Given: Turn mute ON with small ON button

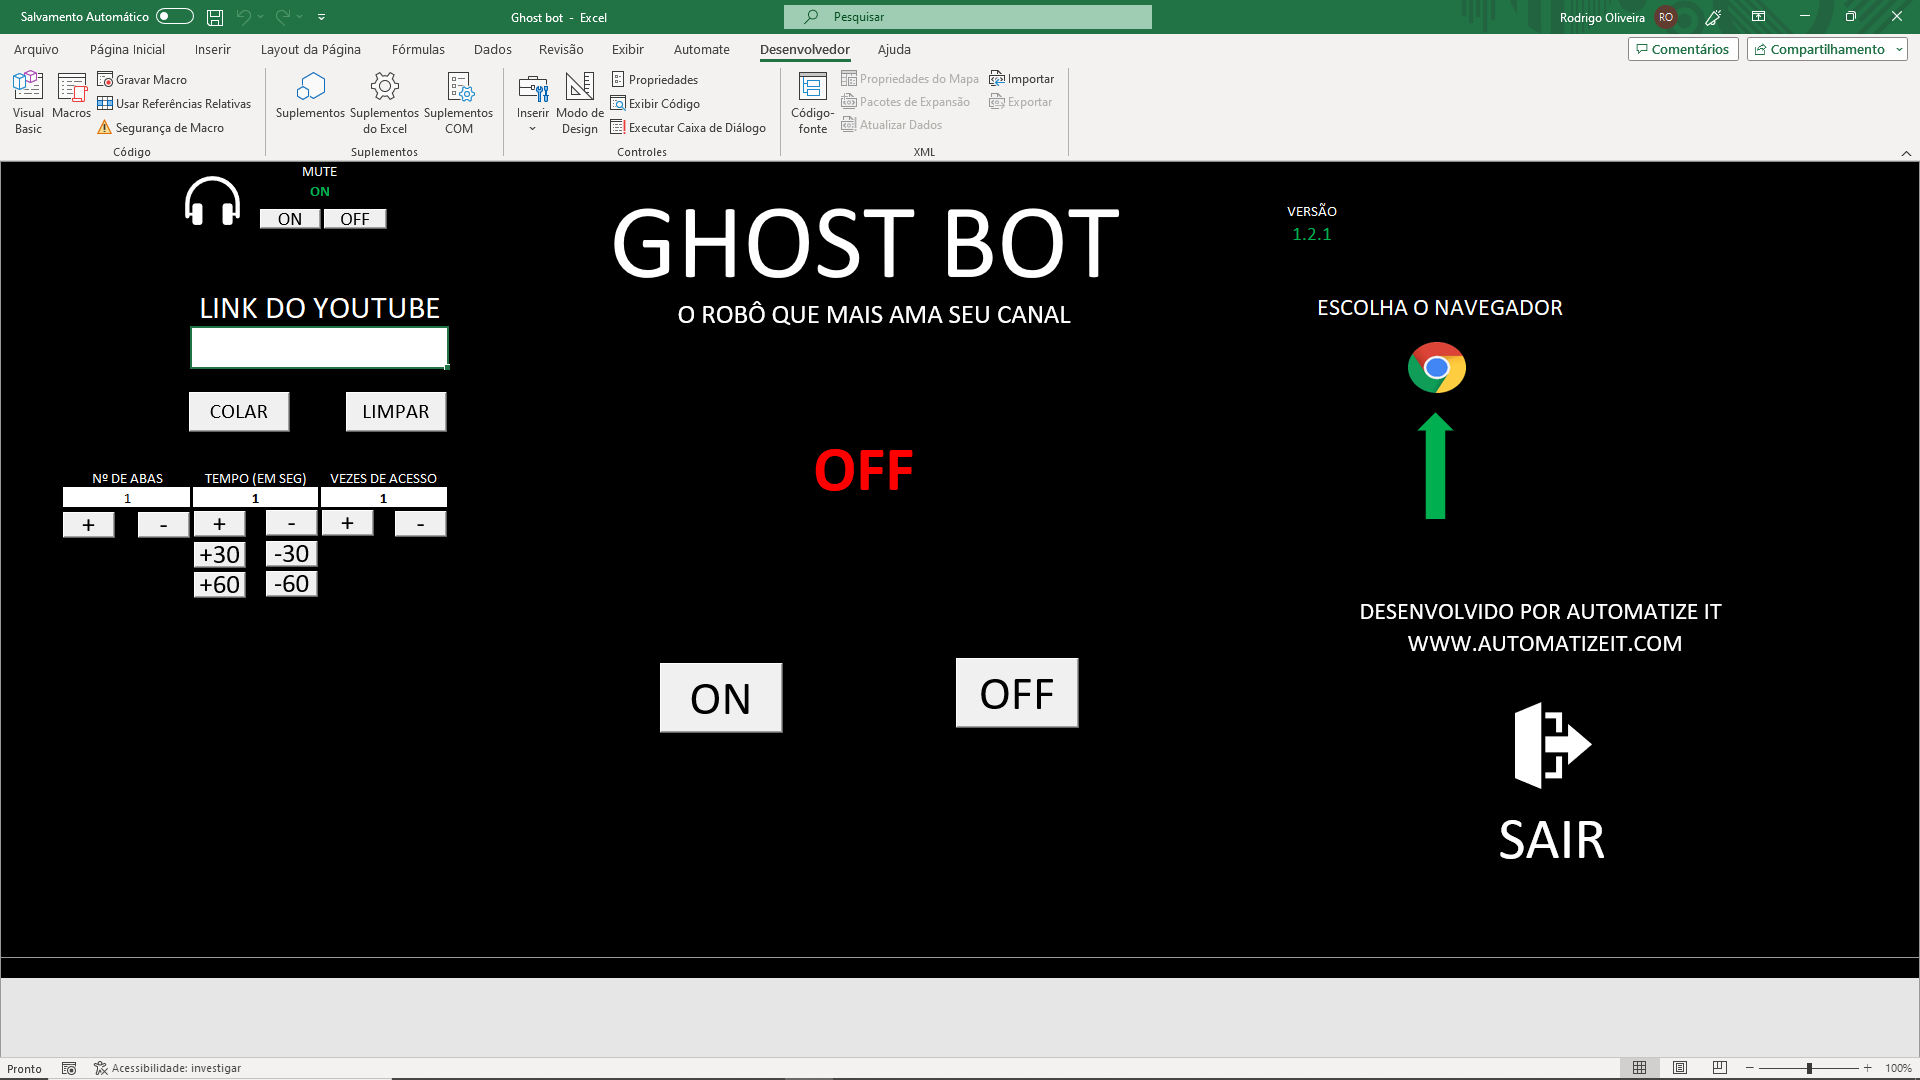Looking at the screenshot, I should [290, 219].
